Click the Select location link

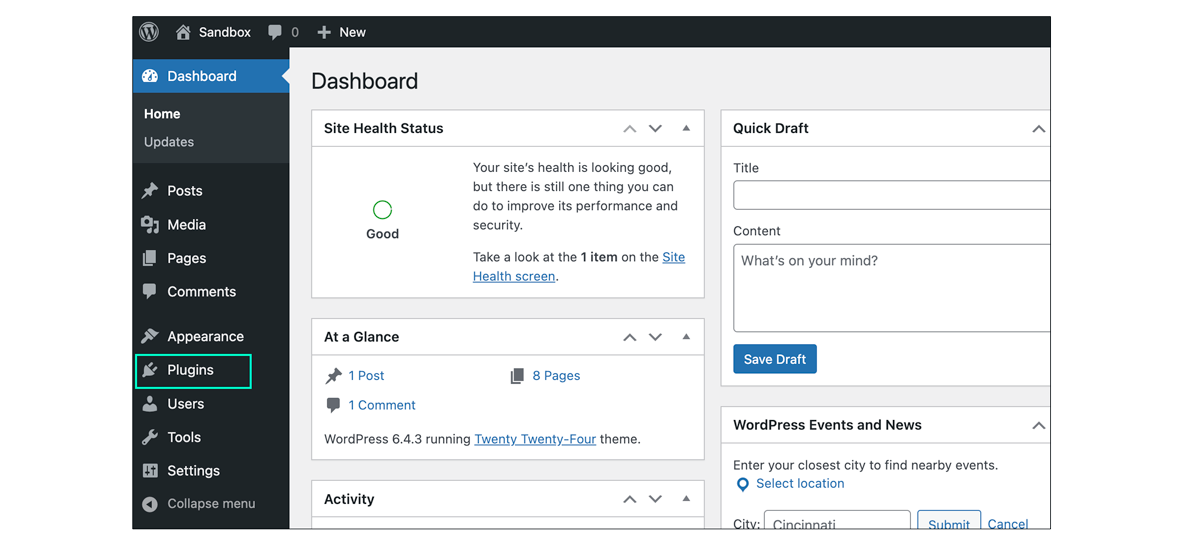[x=800, y=484]
